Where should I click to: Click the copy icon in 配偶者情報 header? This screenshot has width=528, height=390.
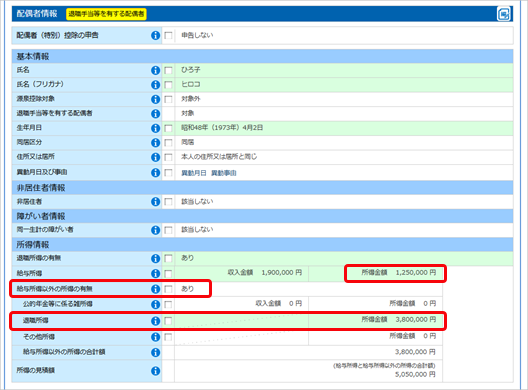click(504, 14)
